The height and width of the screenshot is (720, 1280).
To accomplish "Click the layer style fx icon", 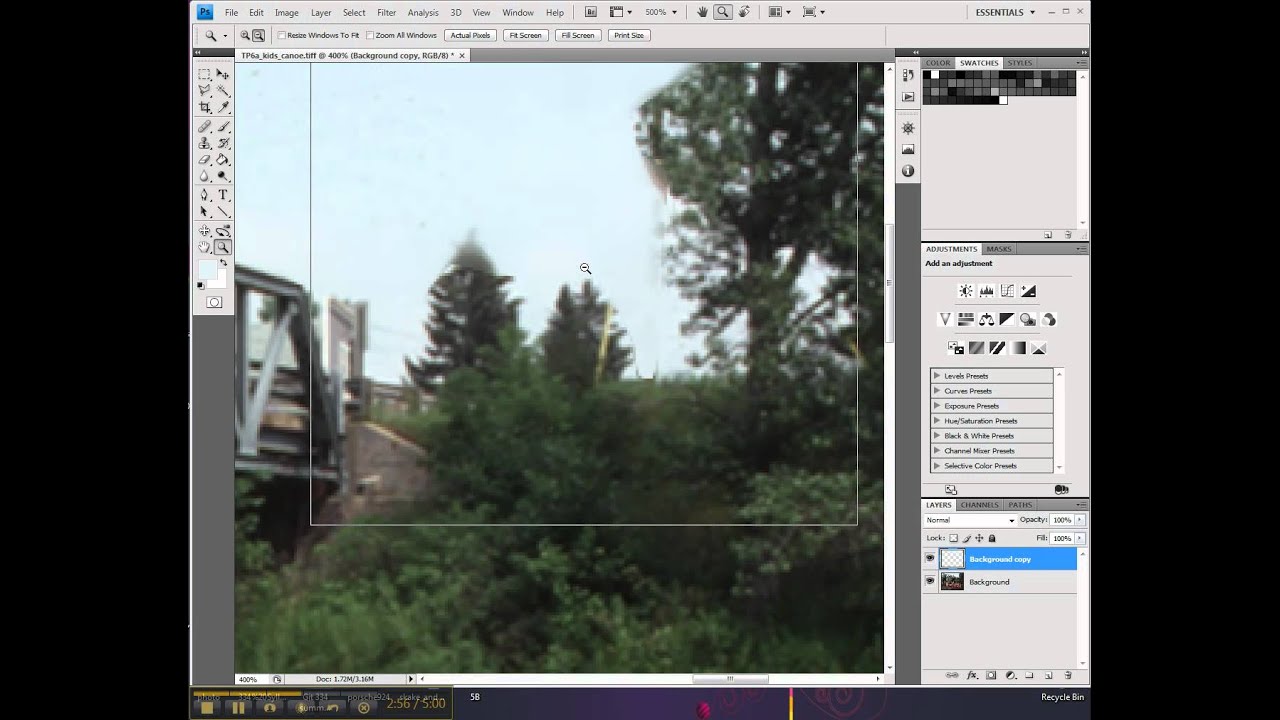I will coord(971,676).
